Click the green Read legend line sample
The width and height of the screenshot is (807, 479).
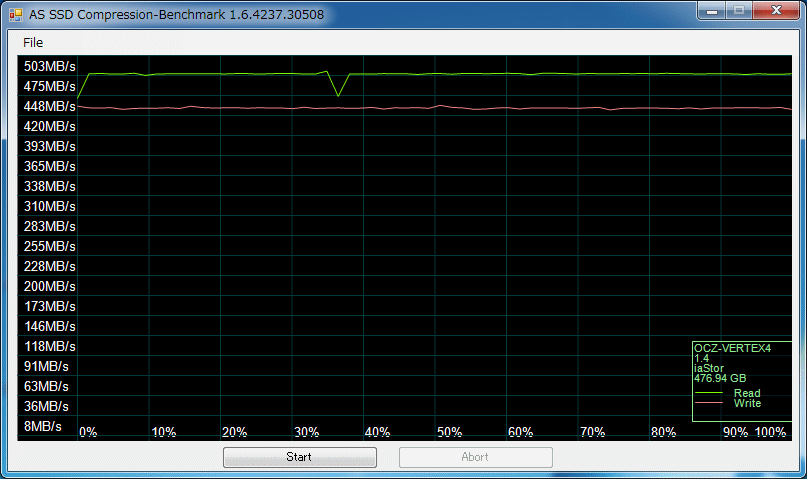[709, 393]
